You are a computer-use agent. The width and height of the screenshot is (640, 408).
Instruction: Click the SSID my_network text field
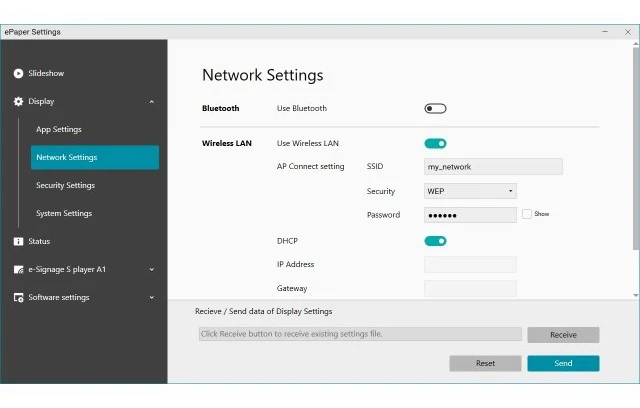(493, 167)
